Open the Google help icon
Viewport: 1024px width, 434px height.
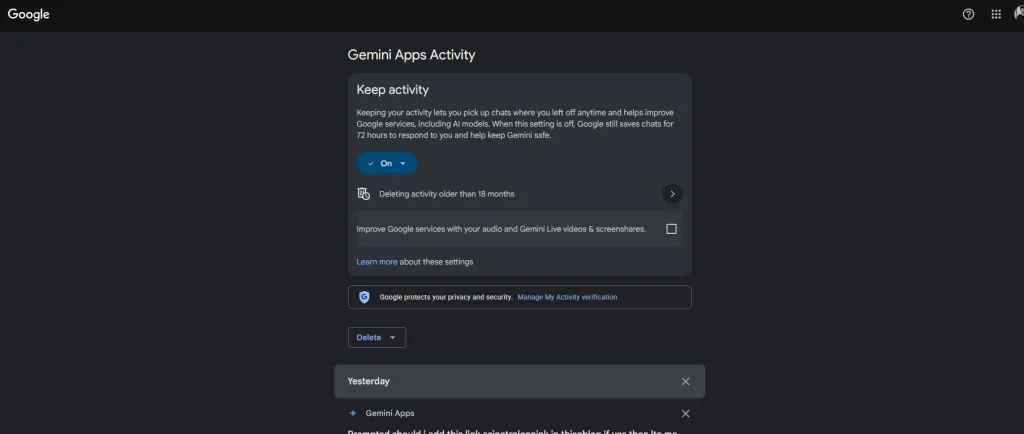(x=968, y=14)
